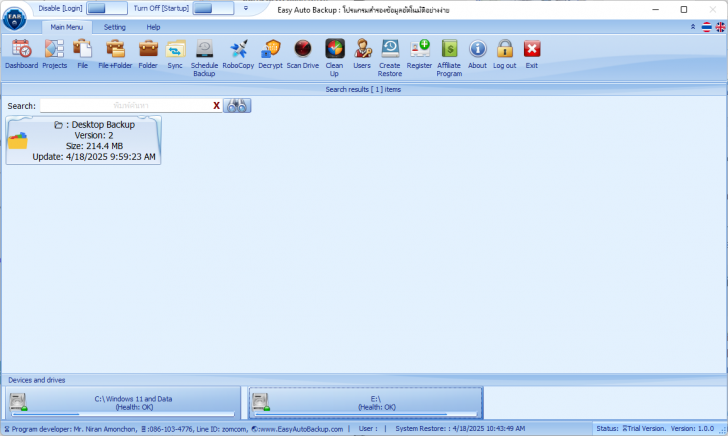The width and height of the screenshot is (728, 436).
Task: Open the quick access toolbar dropdown arrow
Action: click(246, 8)
